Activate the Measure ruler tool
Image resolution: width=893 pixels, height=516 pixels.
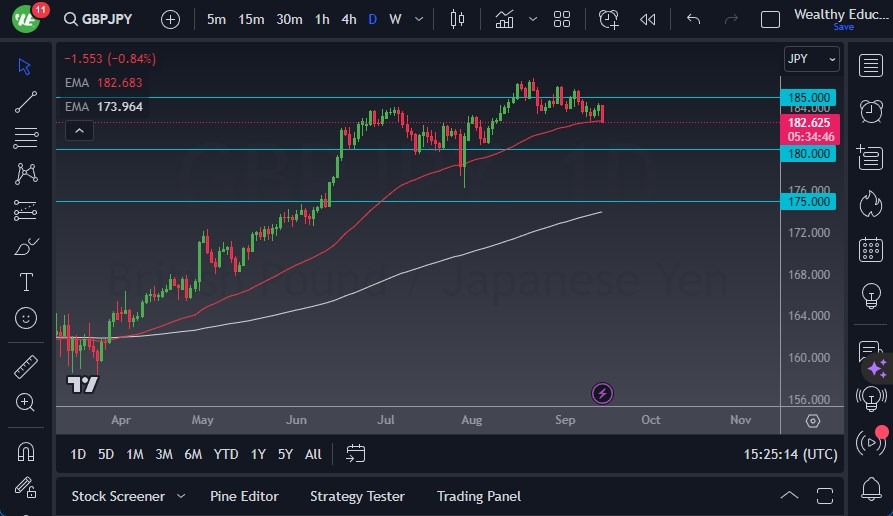pos(26,367)
